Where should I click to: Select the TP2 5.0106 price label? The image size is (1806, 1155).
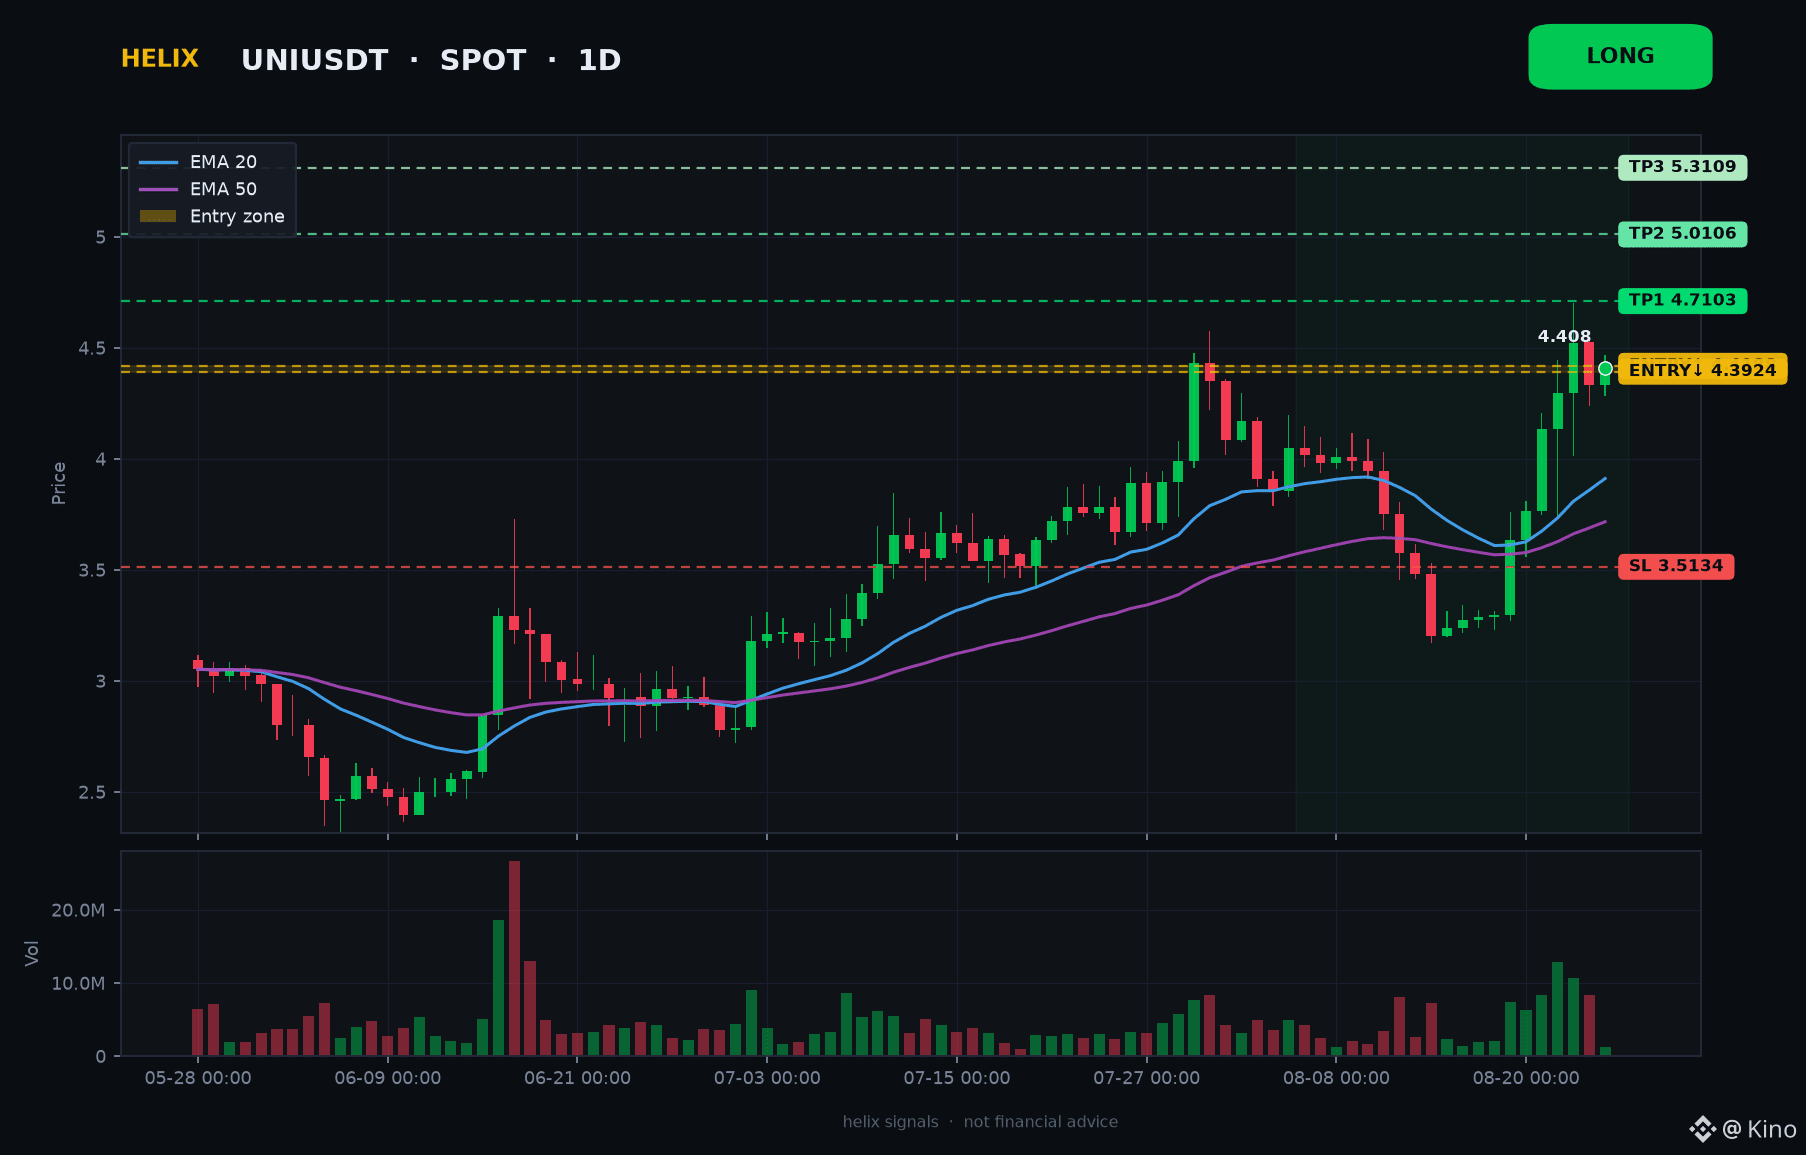click(x=1682, y=234)
